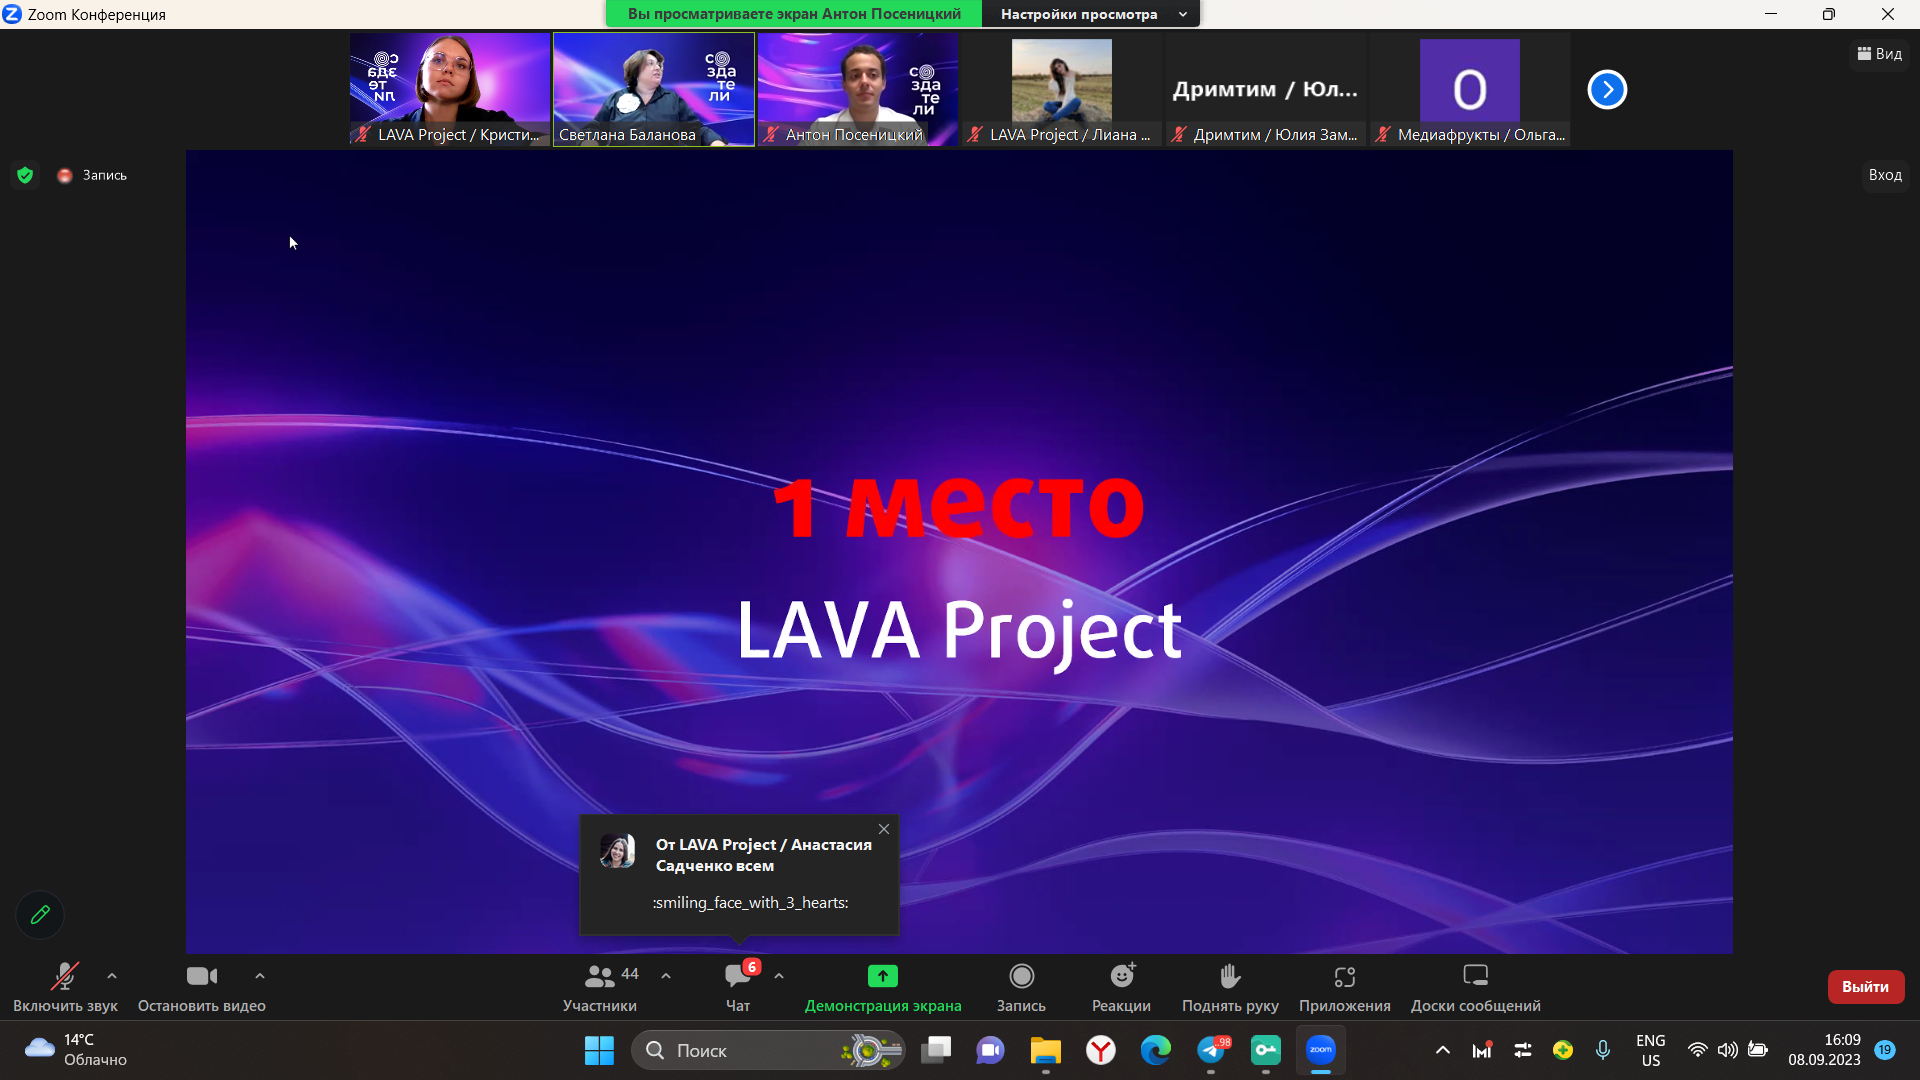
Task: Click the green encryption shield icon
Action: pyautogui.click(x=25, y=175)
